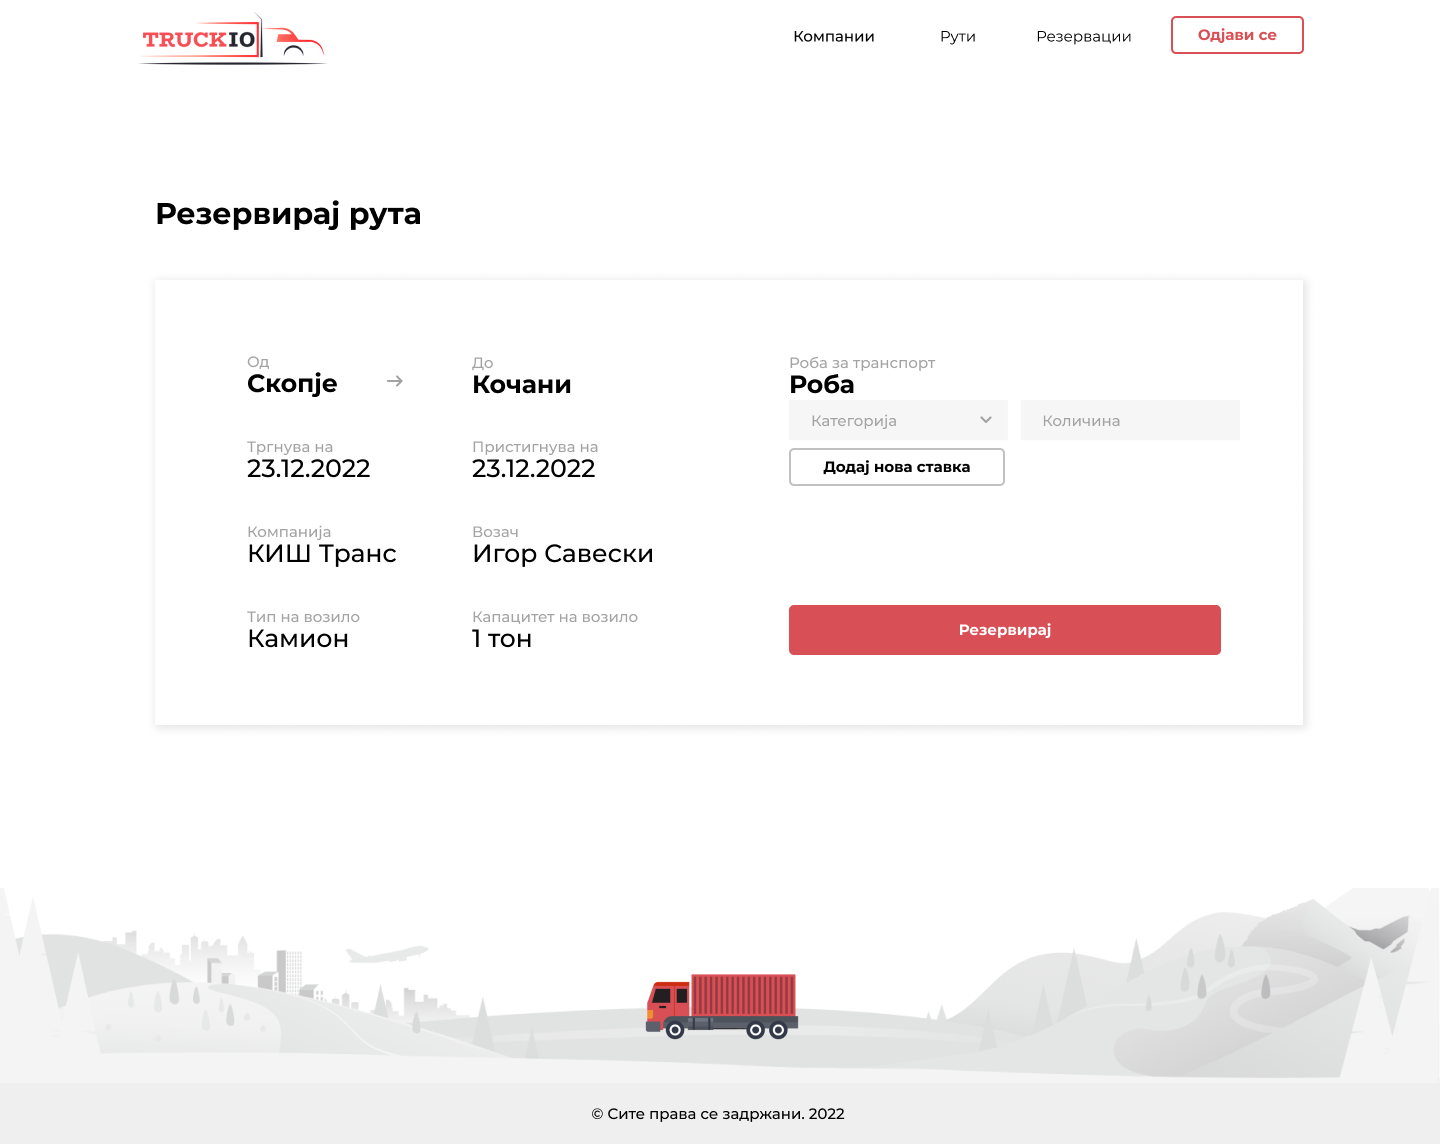Image resolution: width=1440 pixels, height=1144 pixels.
Task: Click the chevron in the Категорија field
Action: 986,420
